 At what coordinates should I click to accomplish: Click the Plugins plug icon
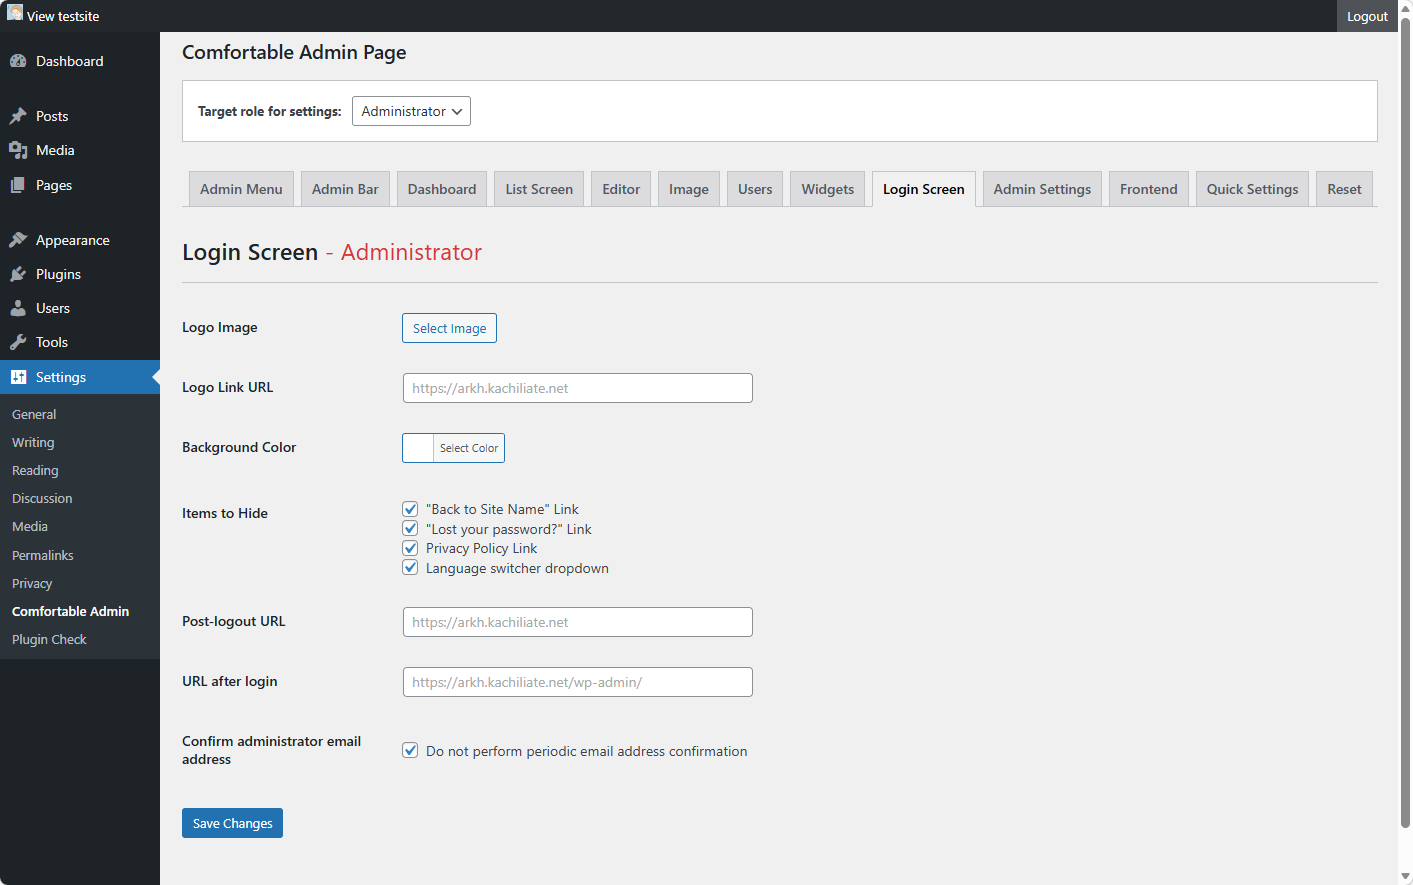coord(18,274)
